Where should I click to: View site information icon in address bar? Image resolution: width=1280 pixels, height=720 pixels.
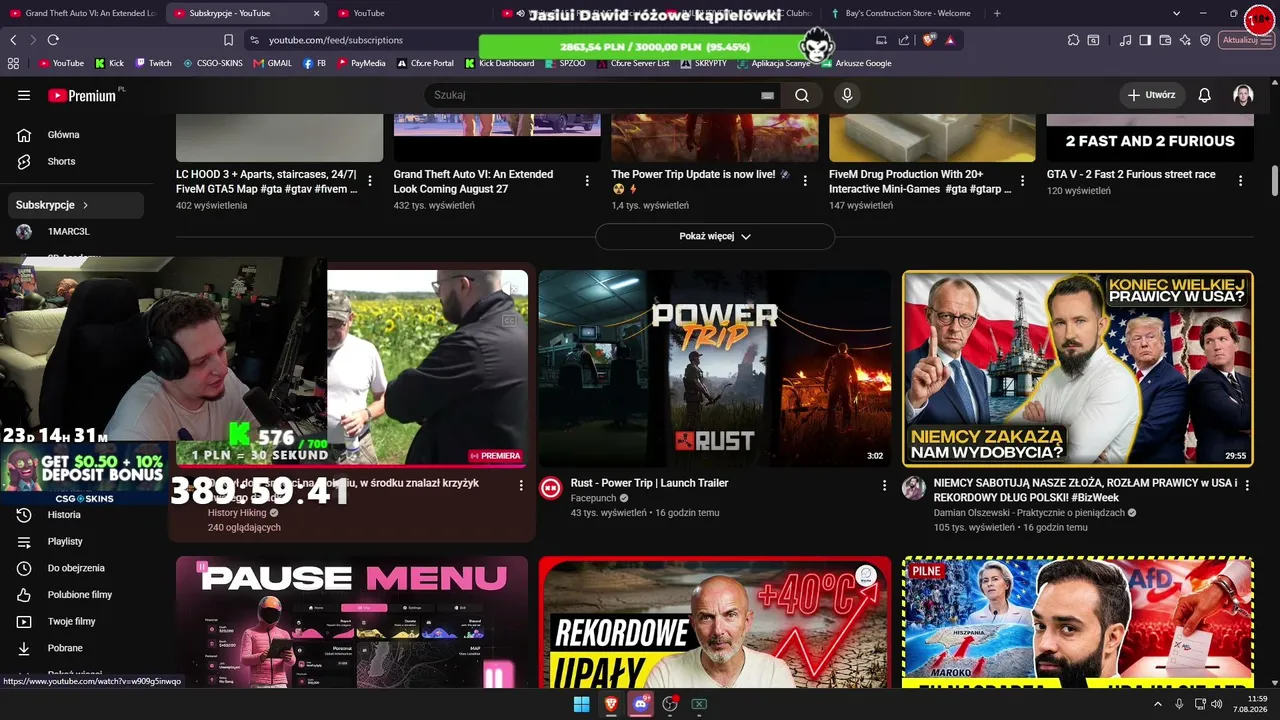(254, 40)
